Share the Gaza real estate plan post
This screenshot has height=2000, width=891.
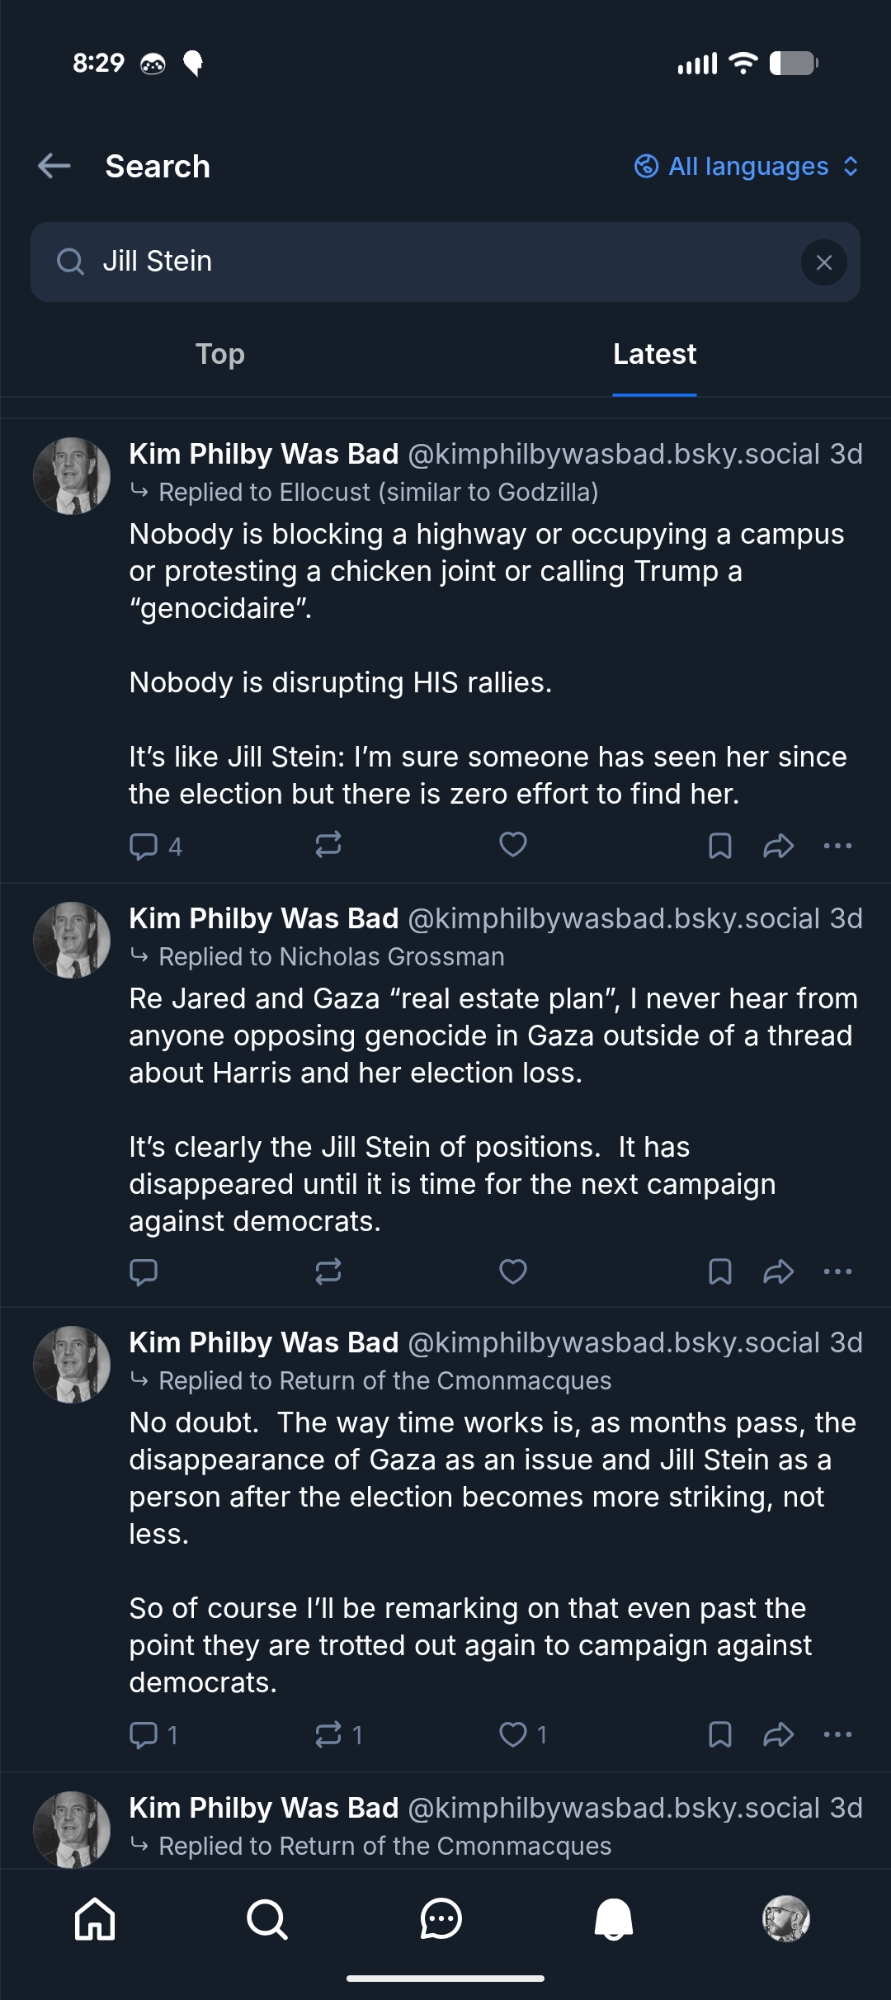778,1271
